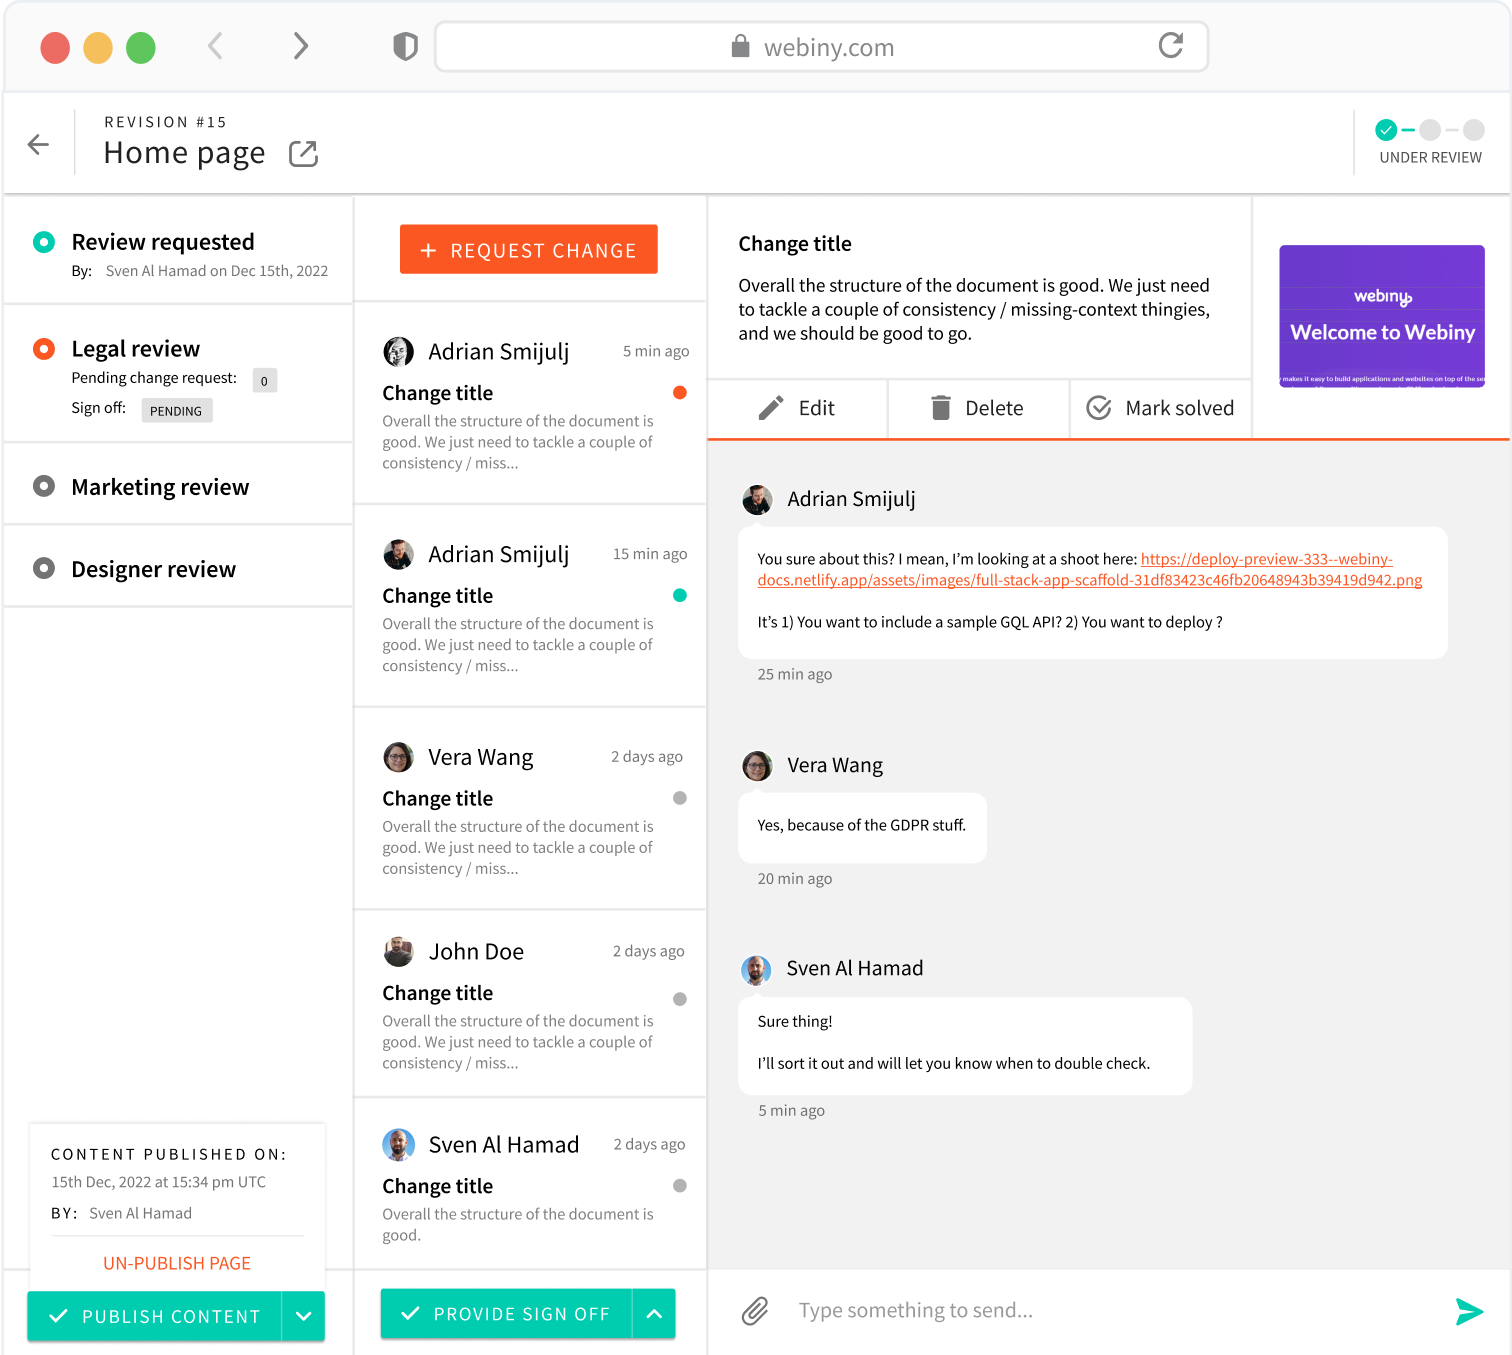Select the Designer review step radio
Image resolution: width=1512 pixels, height=1355 pixels.
click(x=44, y=569)
